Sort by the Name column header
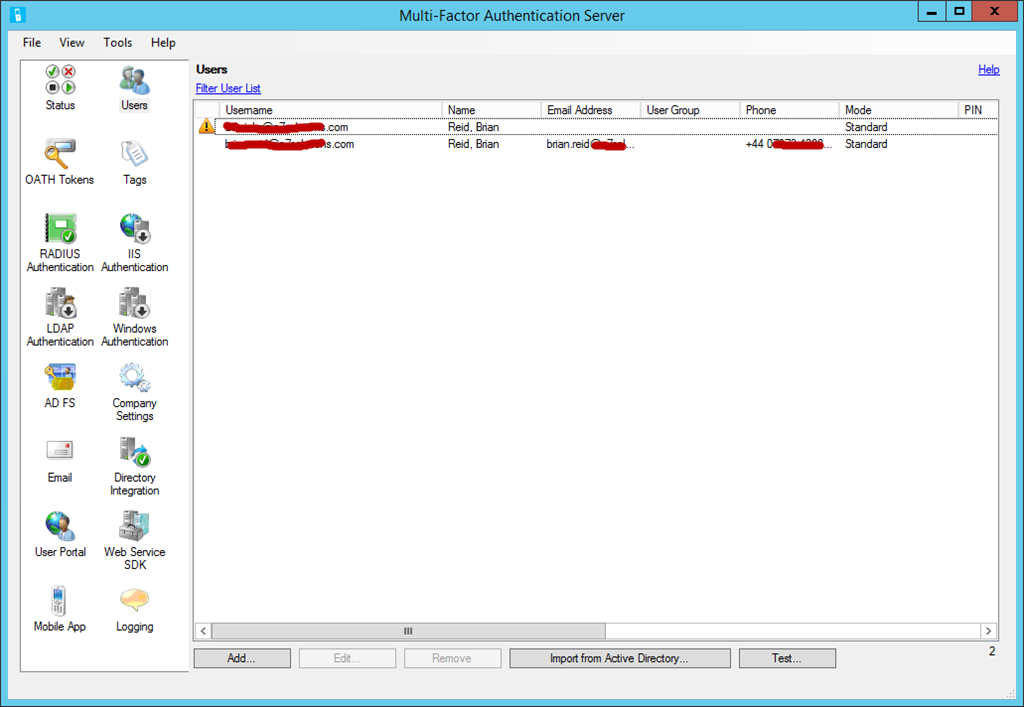This screenshot has height=707, width=1024. [492, 110]
